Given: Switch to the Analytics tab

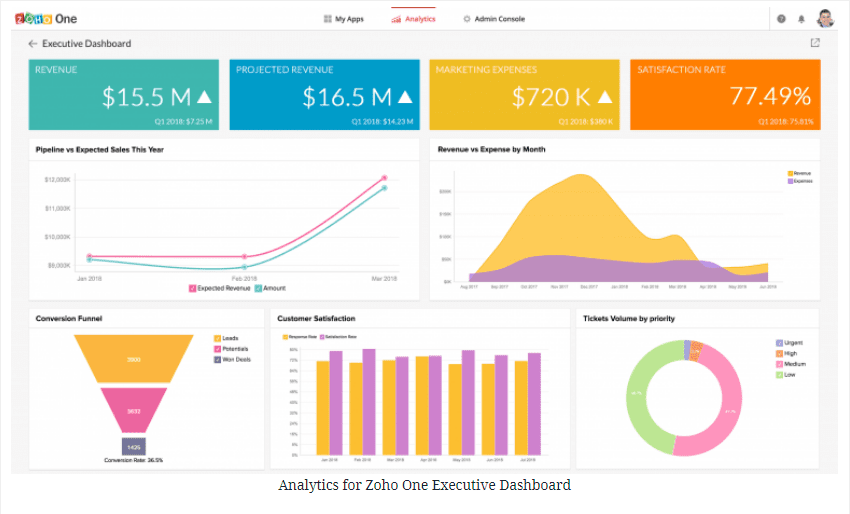Looking at the screenshot, I should click(x=413, y=19).
